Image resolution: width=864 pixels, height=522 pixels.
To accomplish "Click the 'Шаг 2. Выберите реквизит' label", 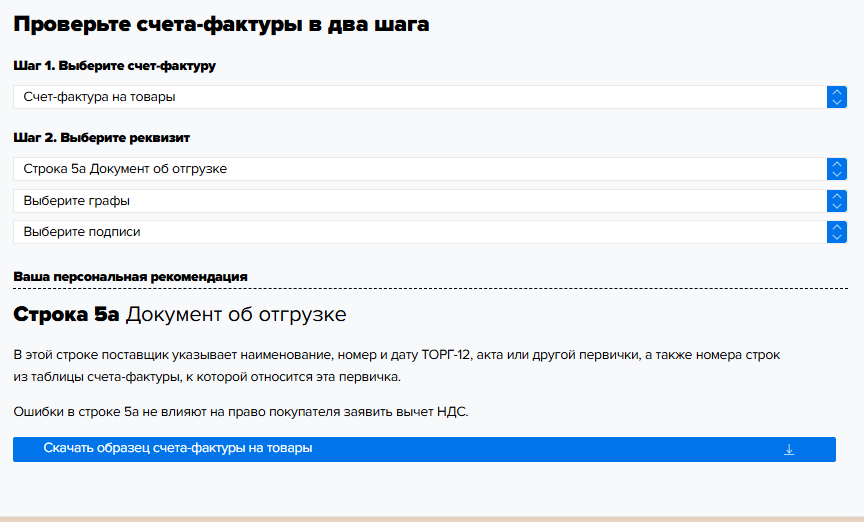I will [x=102, y=138].
